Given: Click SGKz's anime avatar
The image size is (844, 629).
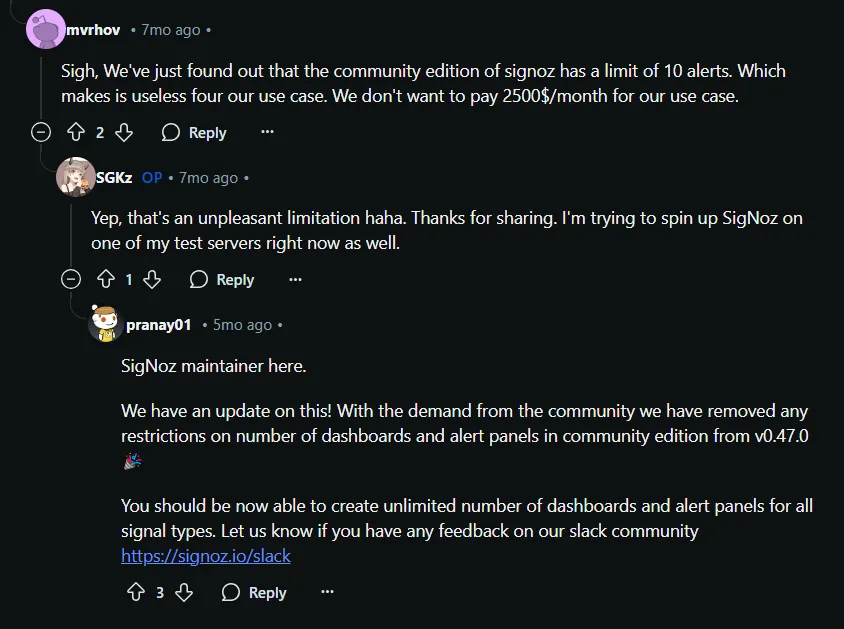Looking at the screenshot, I should click(x=75, y=177).
